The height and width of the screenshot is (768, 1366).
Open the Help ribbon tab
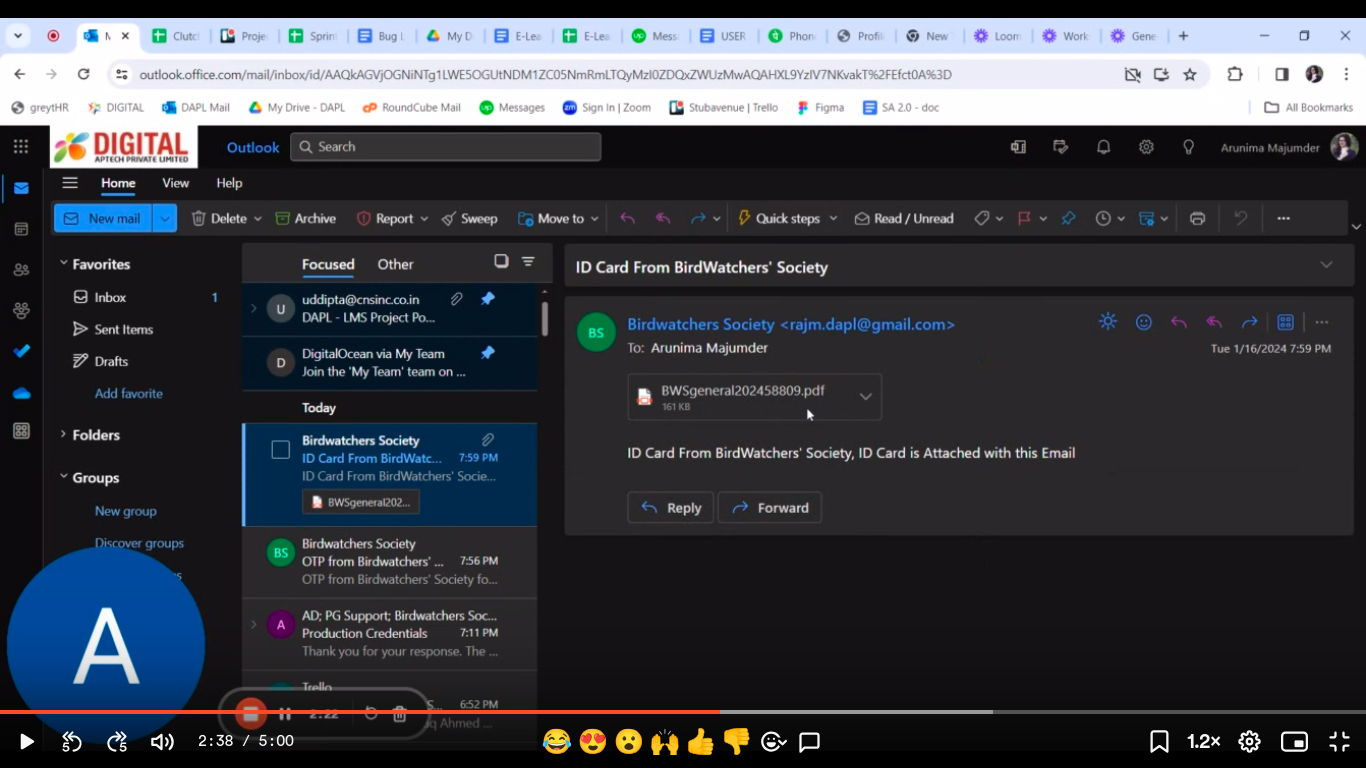pyautogui.click(x=229, y=183)
